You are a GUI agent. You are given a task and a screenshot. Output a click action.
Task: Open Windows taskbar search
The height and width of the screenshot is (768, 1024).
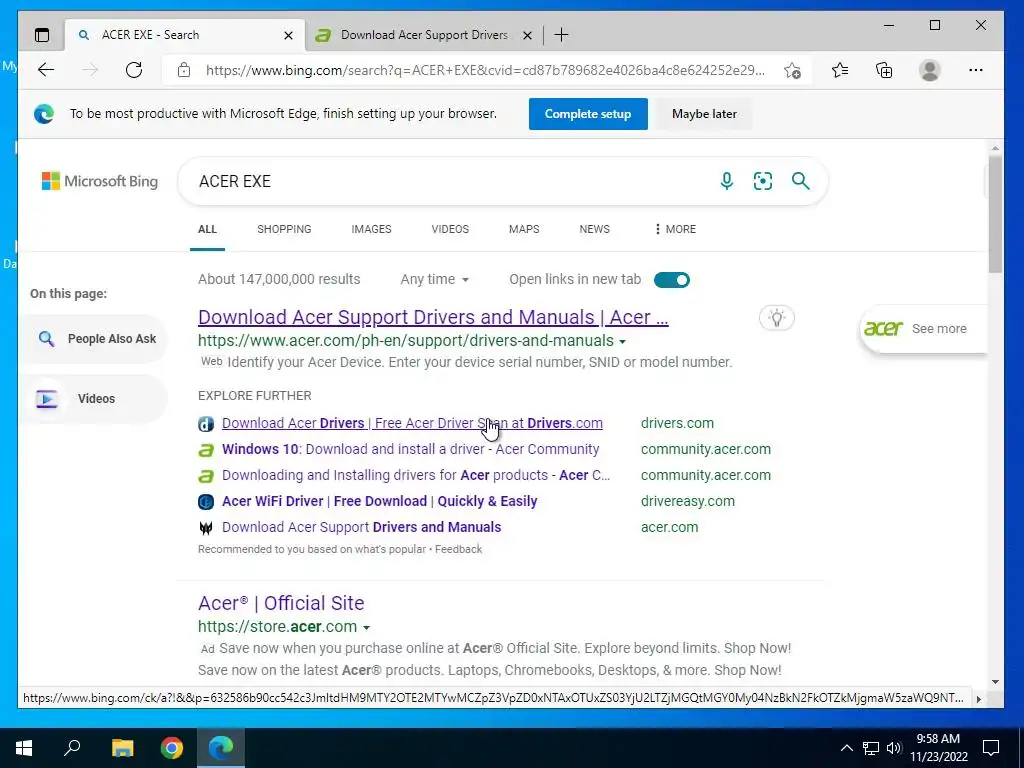click(72, 748)
